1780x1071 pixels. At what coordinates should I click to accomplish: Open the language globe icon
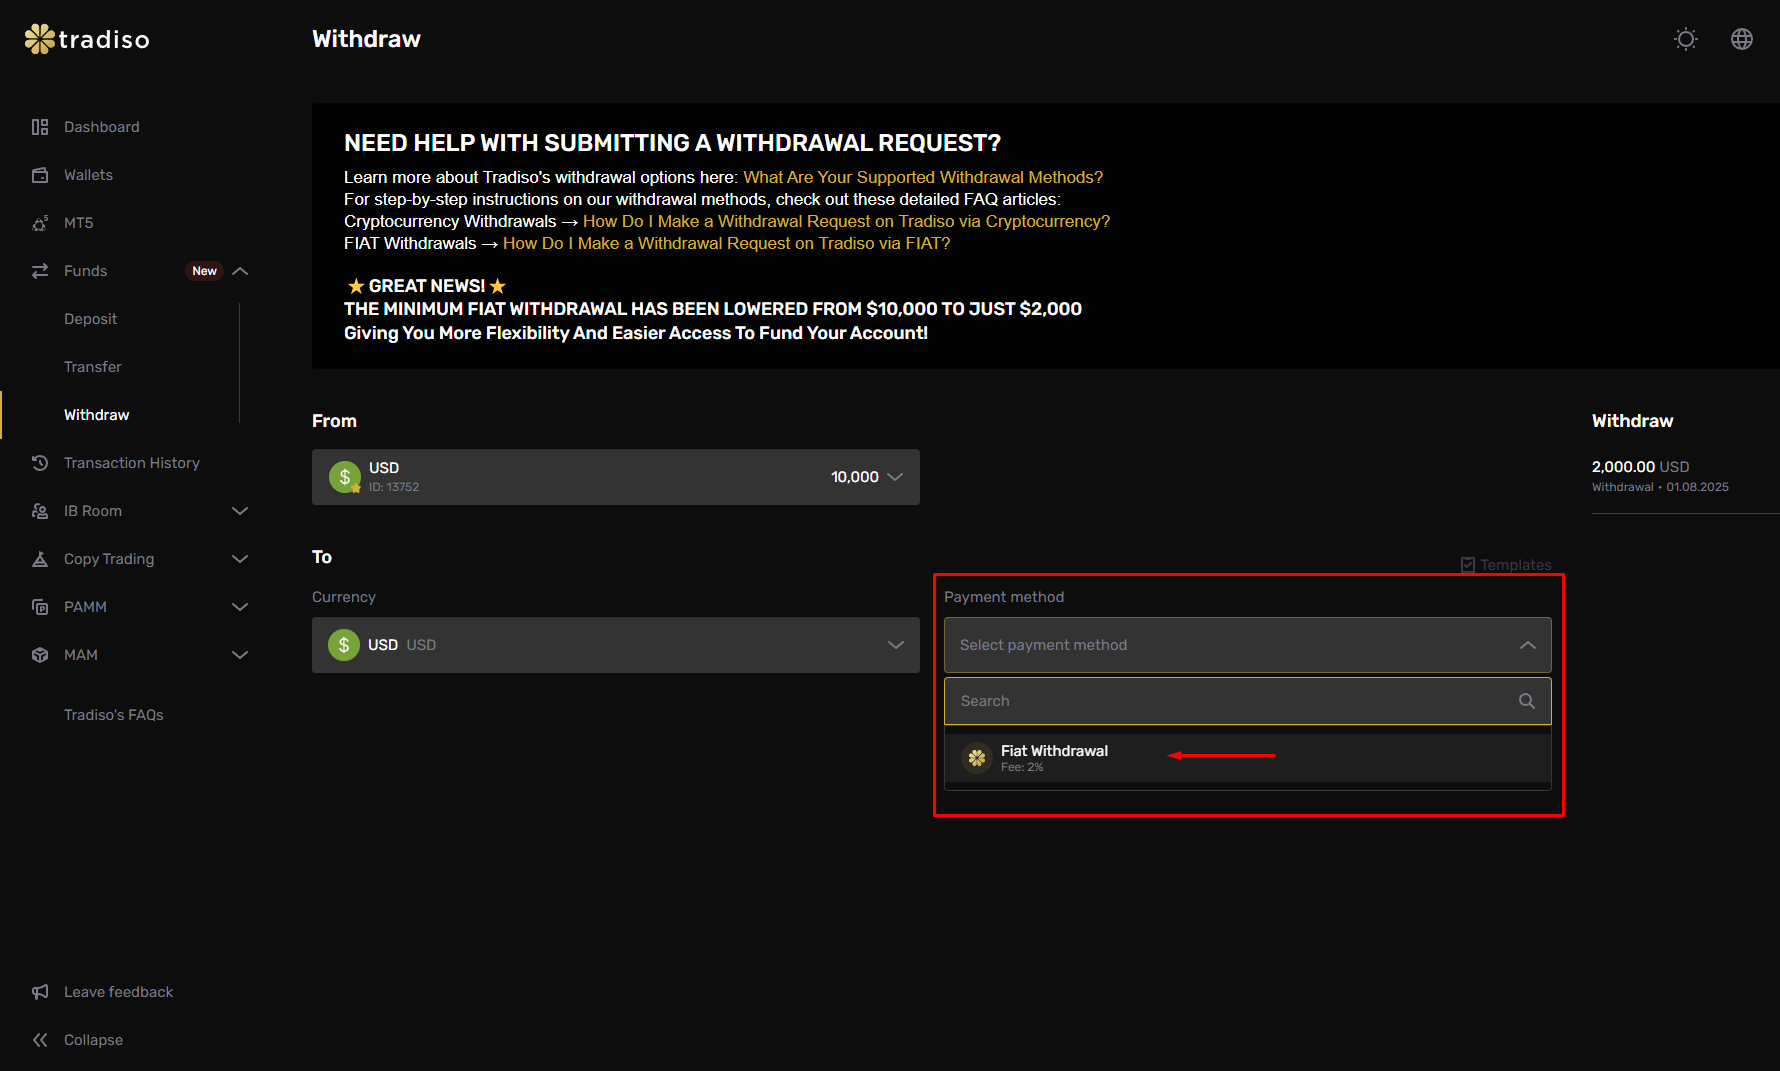point(1742,39)
